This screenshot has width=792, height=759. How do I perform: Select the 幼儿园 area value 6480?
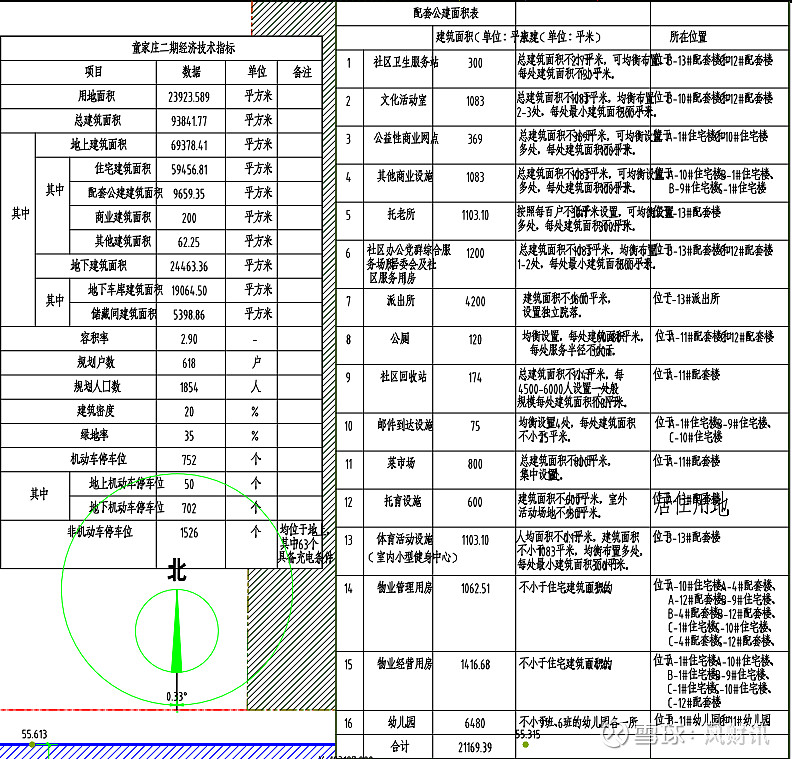click(475, 724)
